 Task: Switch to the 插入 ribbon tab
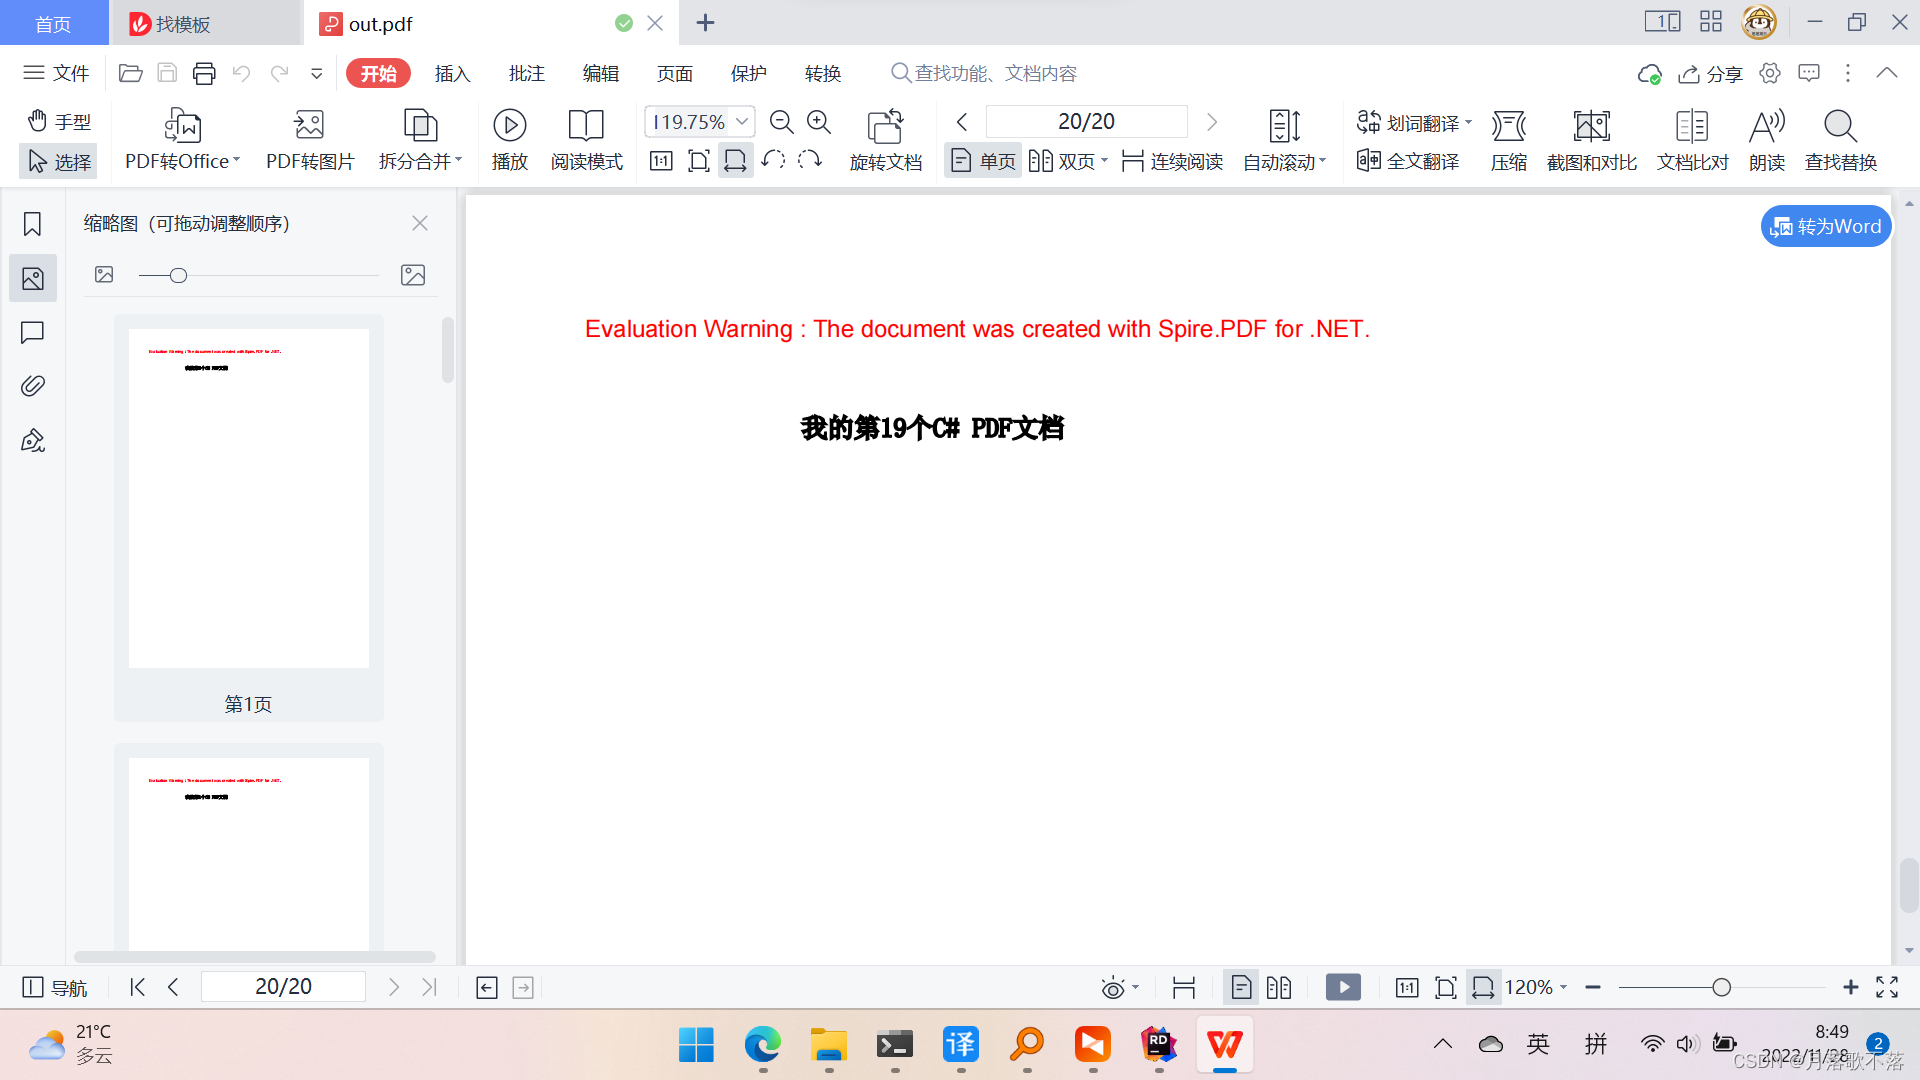(452, 72)
